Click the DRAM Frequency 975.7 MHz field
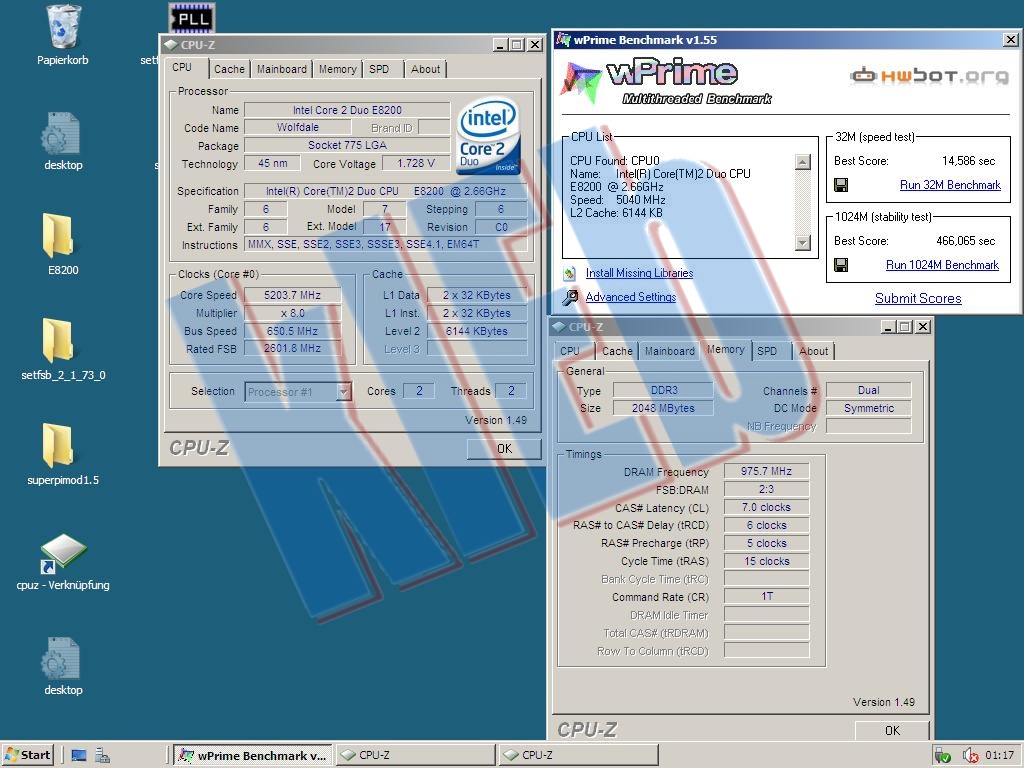1024x768 pixels. tap(766, 471)
